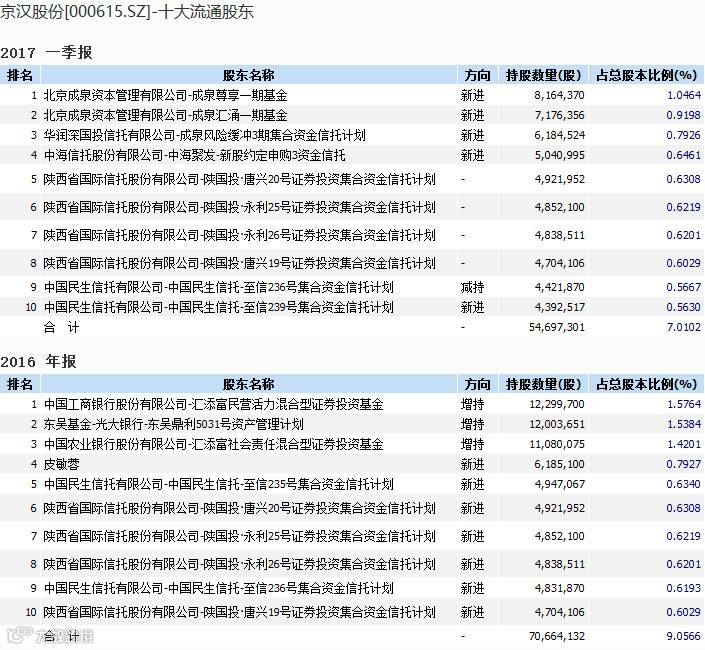The image size is (705, 650).
Task: Click percentage value 0.6340
Action: click(683, 485)
